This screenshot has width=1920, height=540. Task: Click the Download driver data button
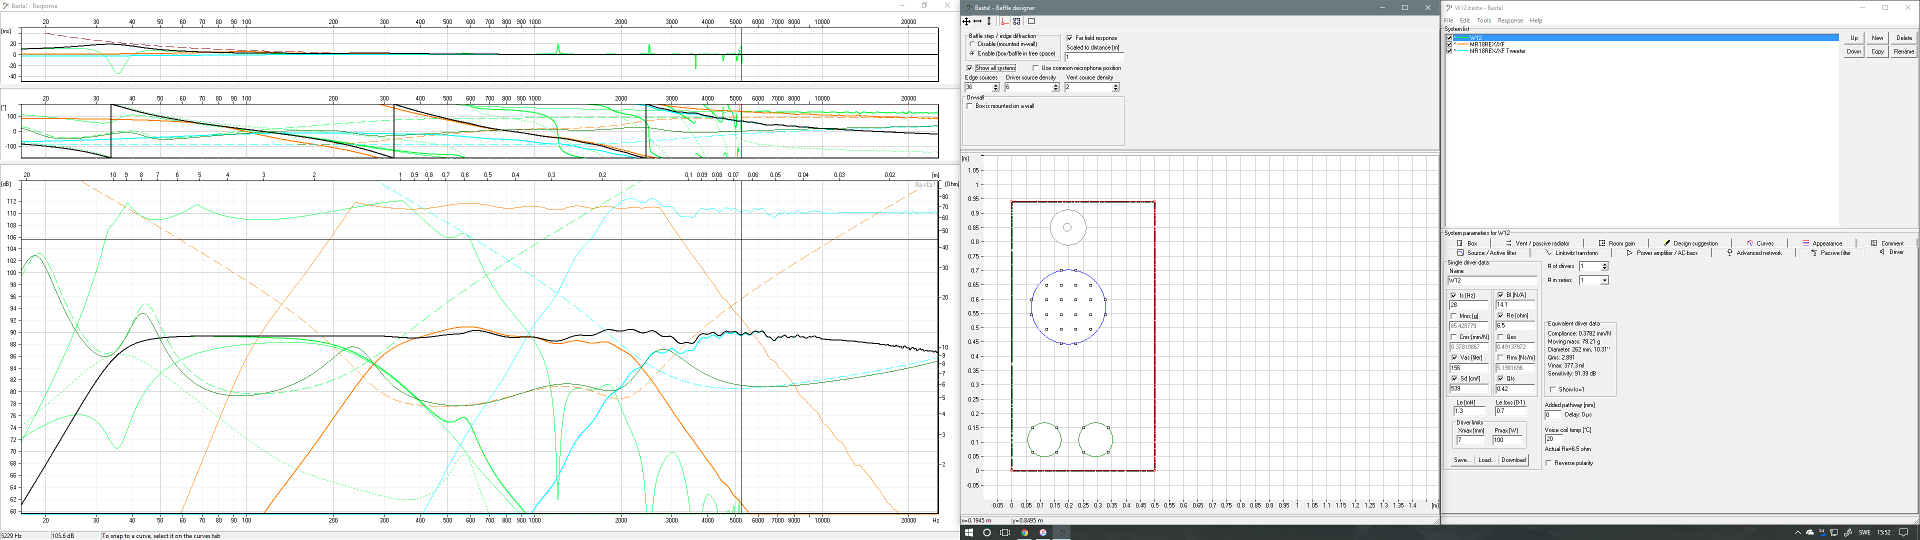[x=1514, y=460]
